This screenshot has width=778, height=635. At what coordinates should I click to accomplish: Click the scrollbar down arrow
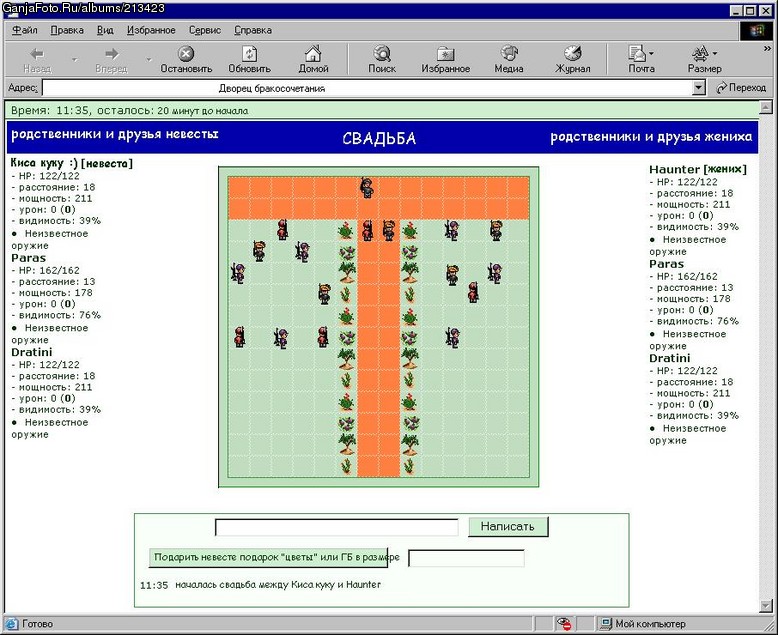click(766, 605)
